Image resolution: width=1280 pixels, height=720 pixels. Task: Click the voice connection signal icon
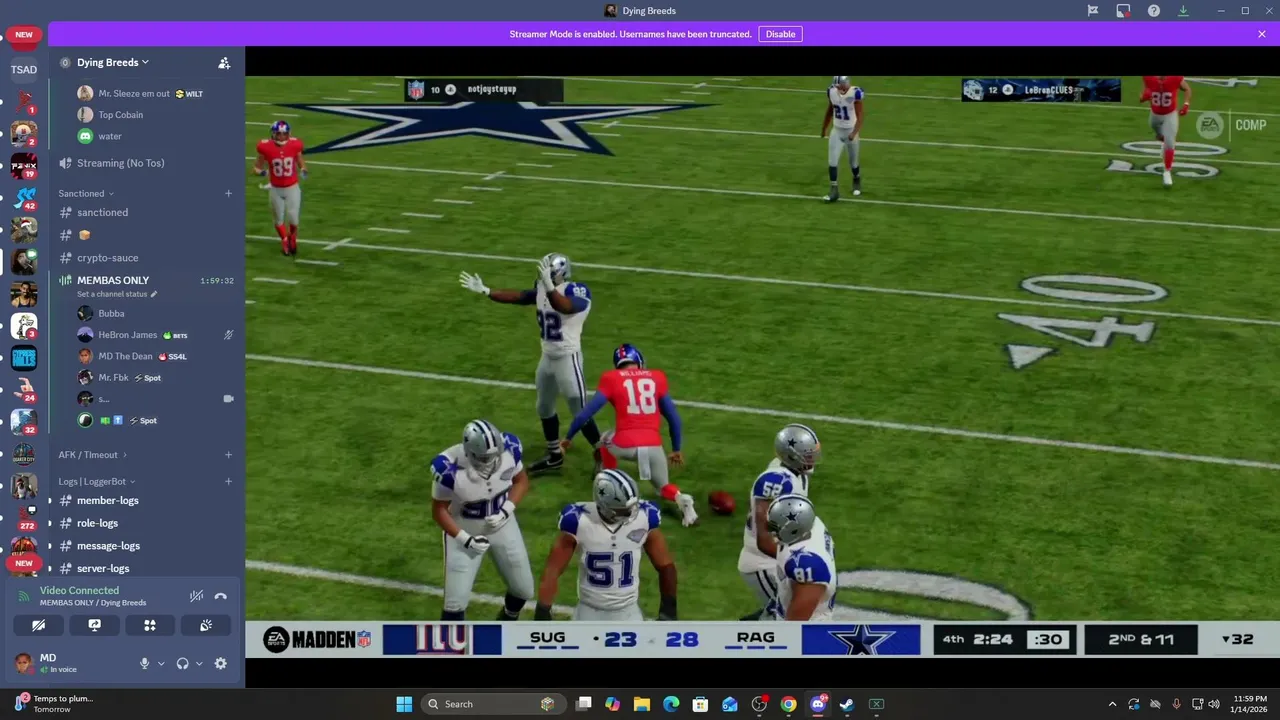click(x=24, y=596)
